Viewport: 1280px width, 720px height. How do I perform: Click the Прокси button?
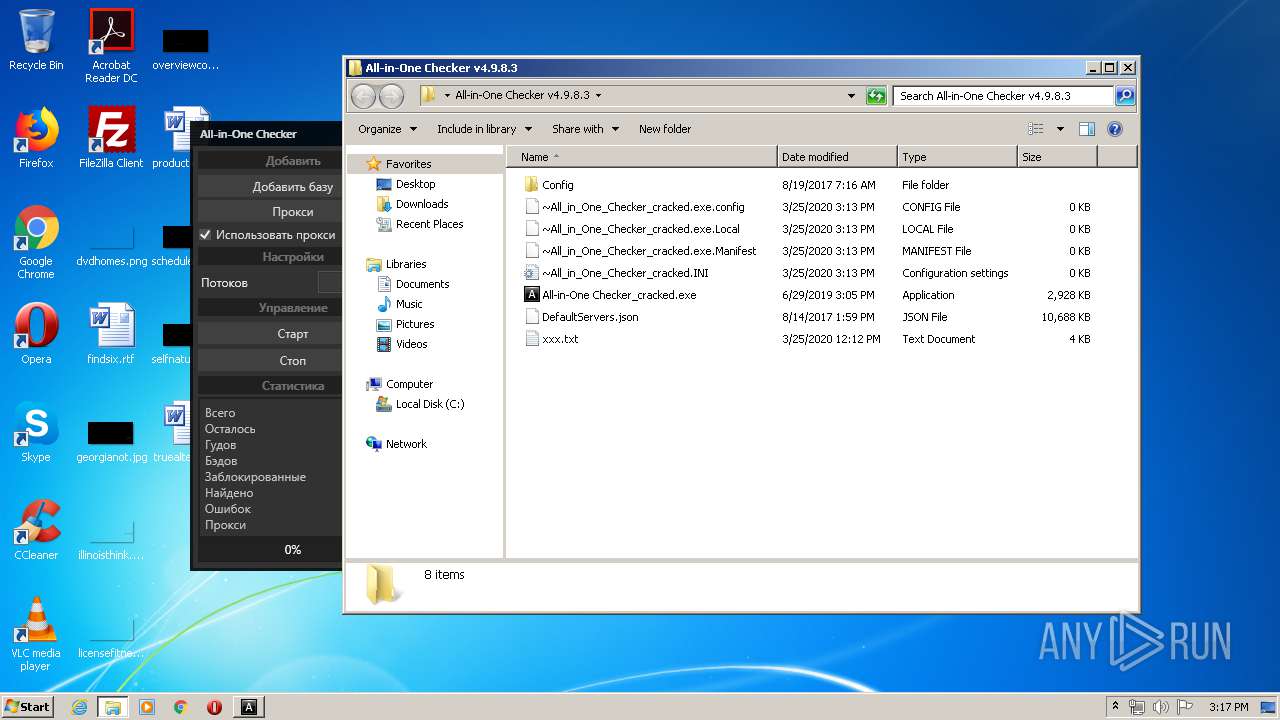(270, 212)
